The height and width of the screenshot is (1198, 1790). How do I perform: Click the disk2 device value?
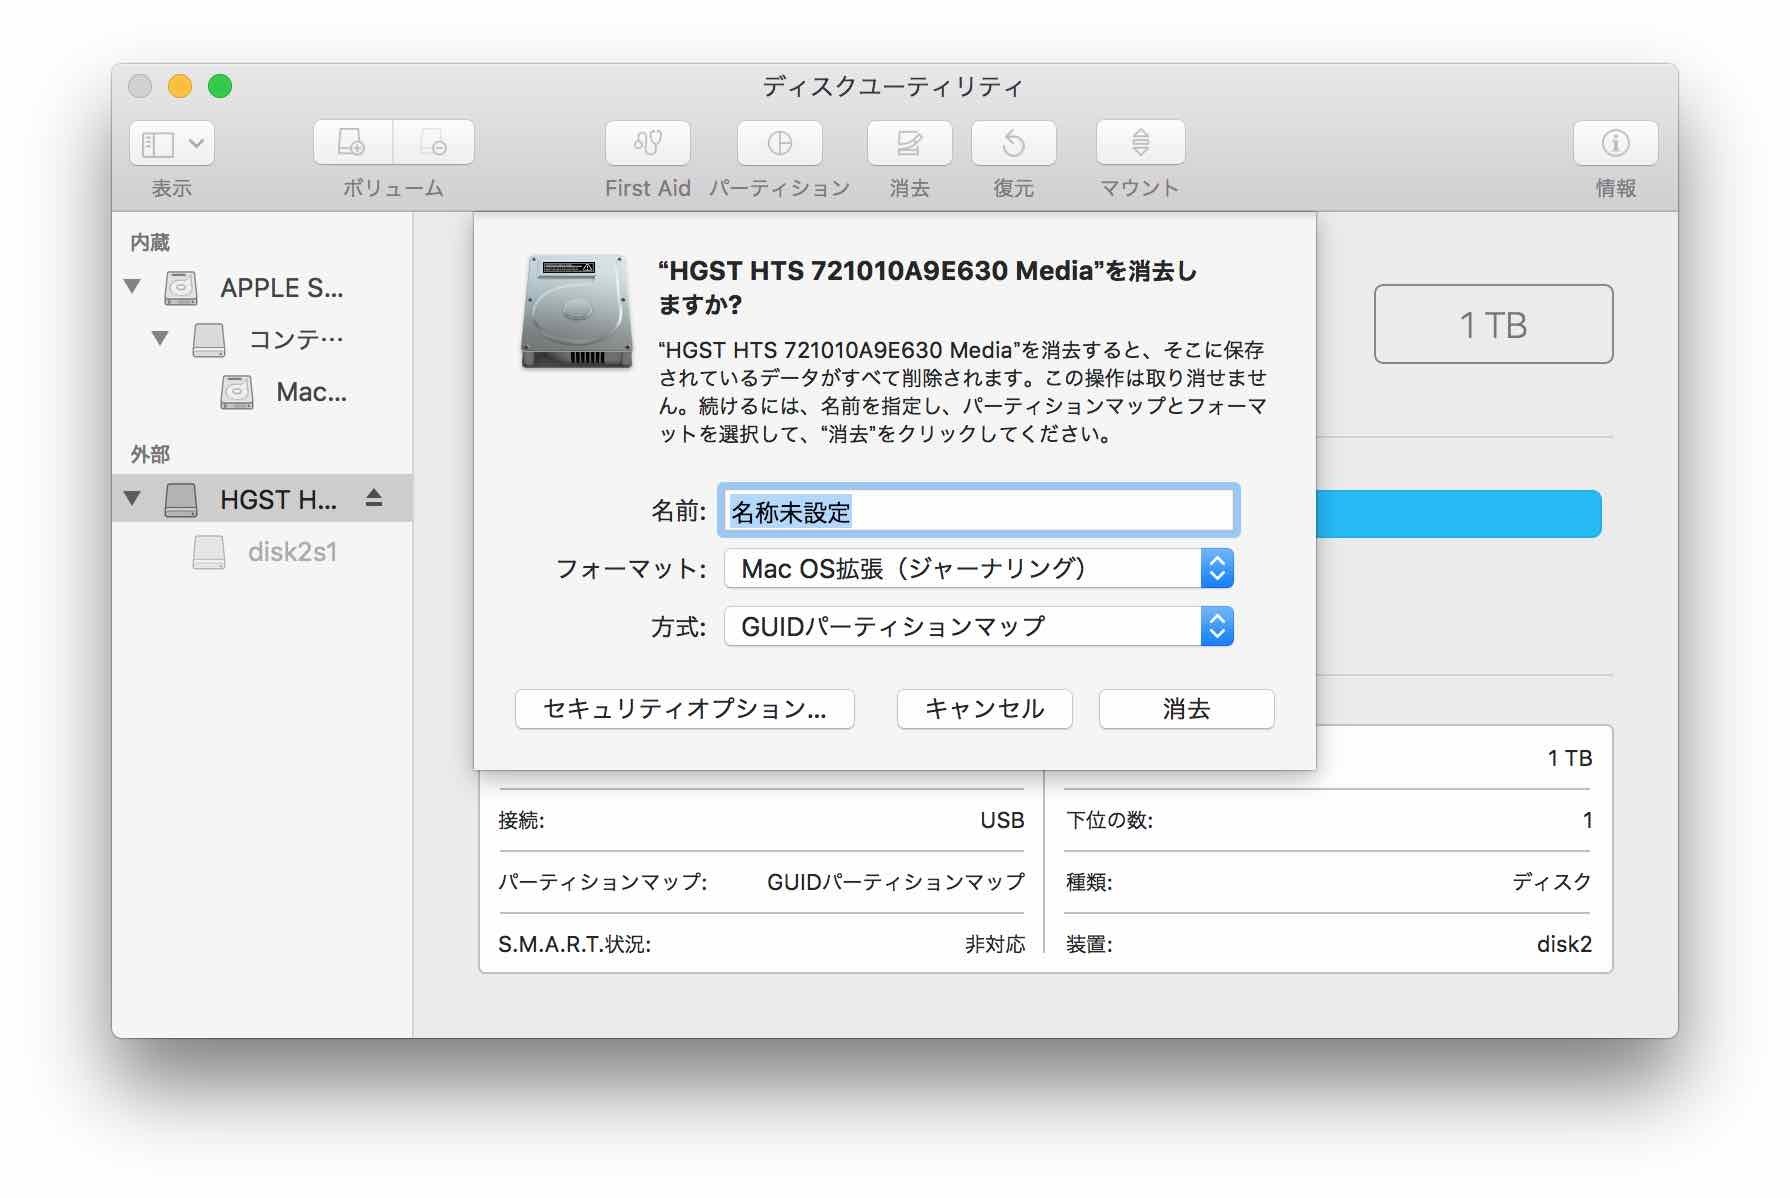(1564, 944)
